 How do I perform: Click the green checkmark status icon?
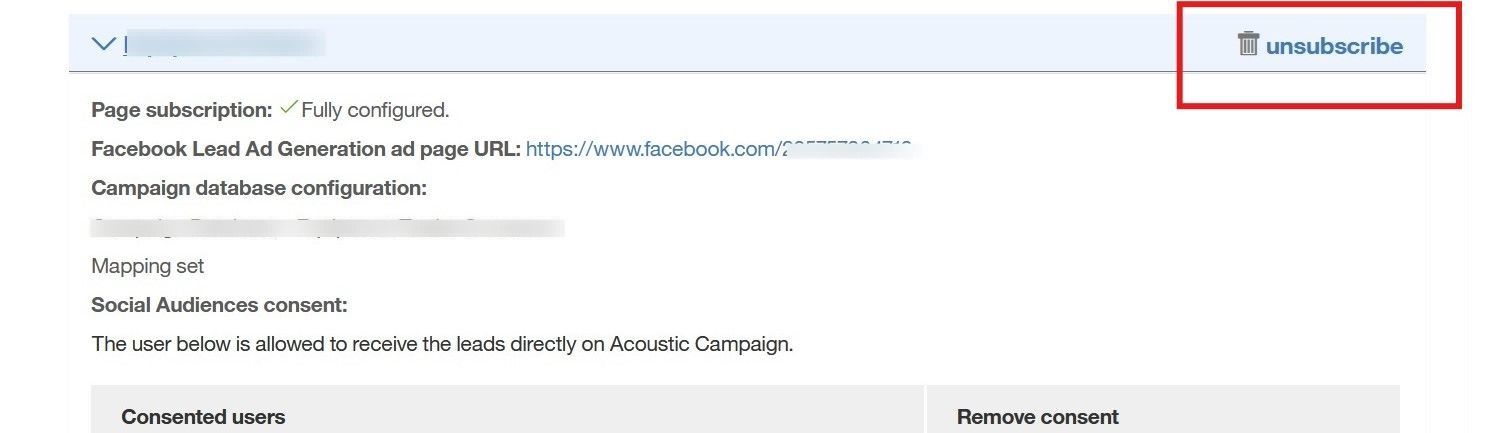click(x=289, y=107)
